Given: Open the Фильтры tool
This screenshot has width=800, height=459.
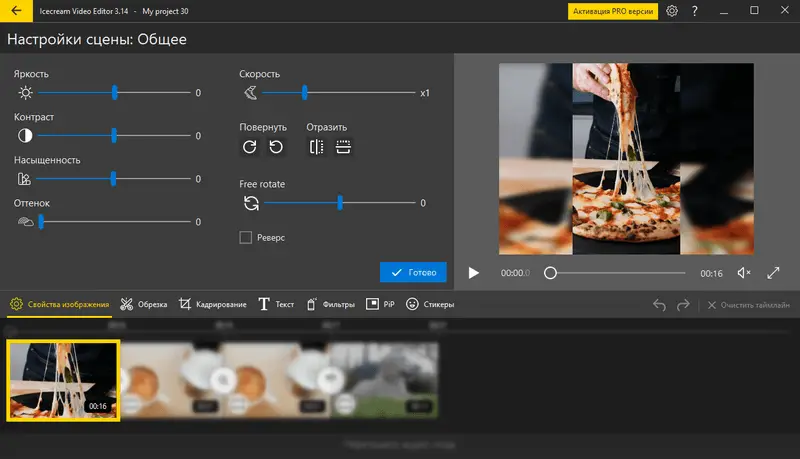Looking at the screenshot, I should [x=331, y=304].
